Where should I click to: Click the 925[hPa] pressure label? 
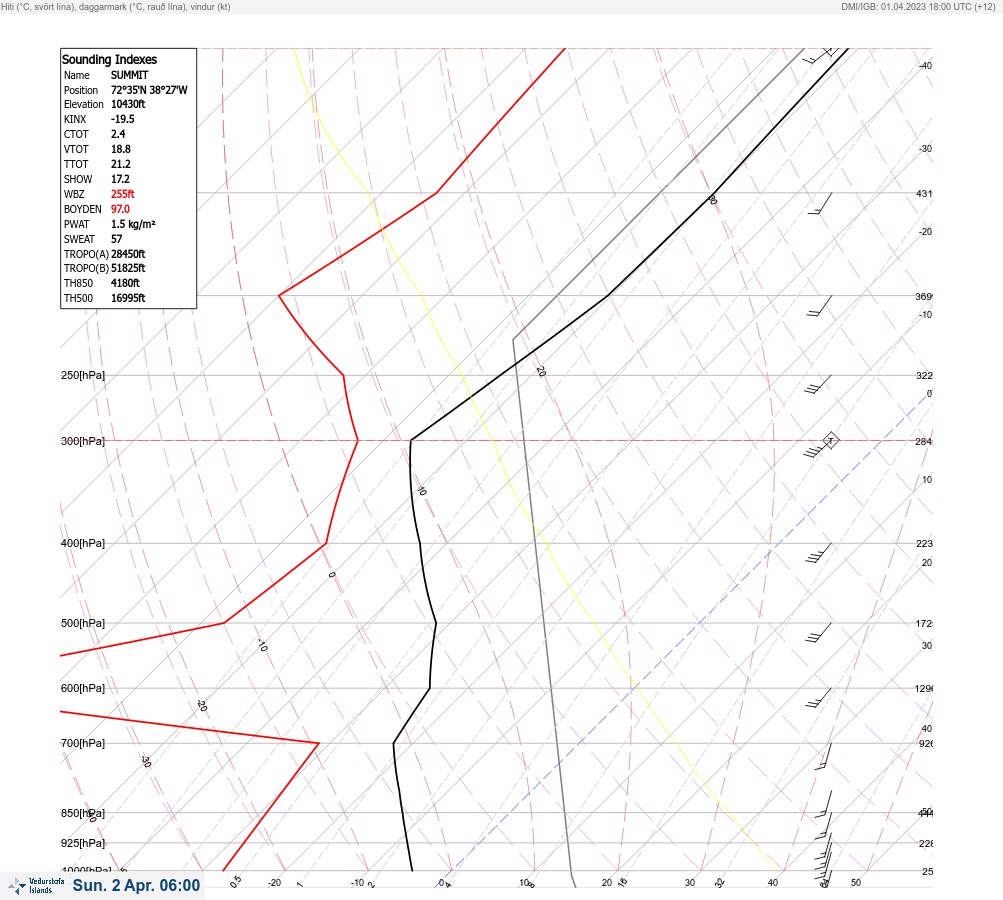83,843
